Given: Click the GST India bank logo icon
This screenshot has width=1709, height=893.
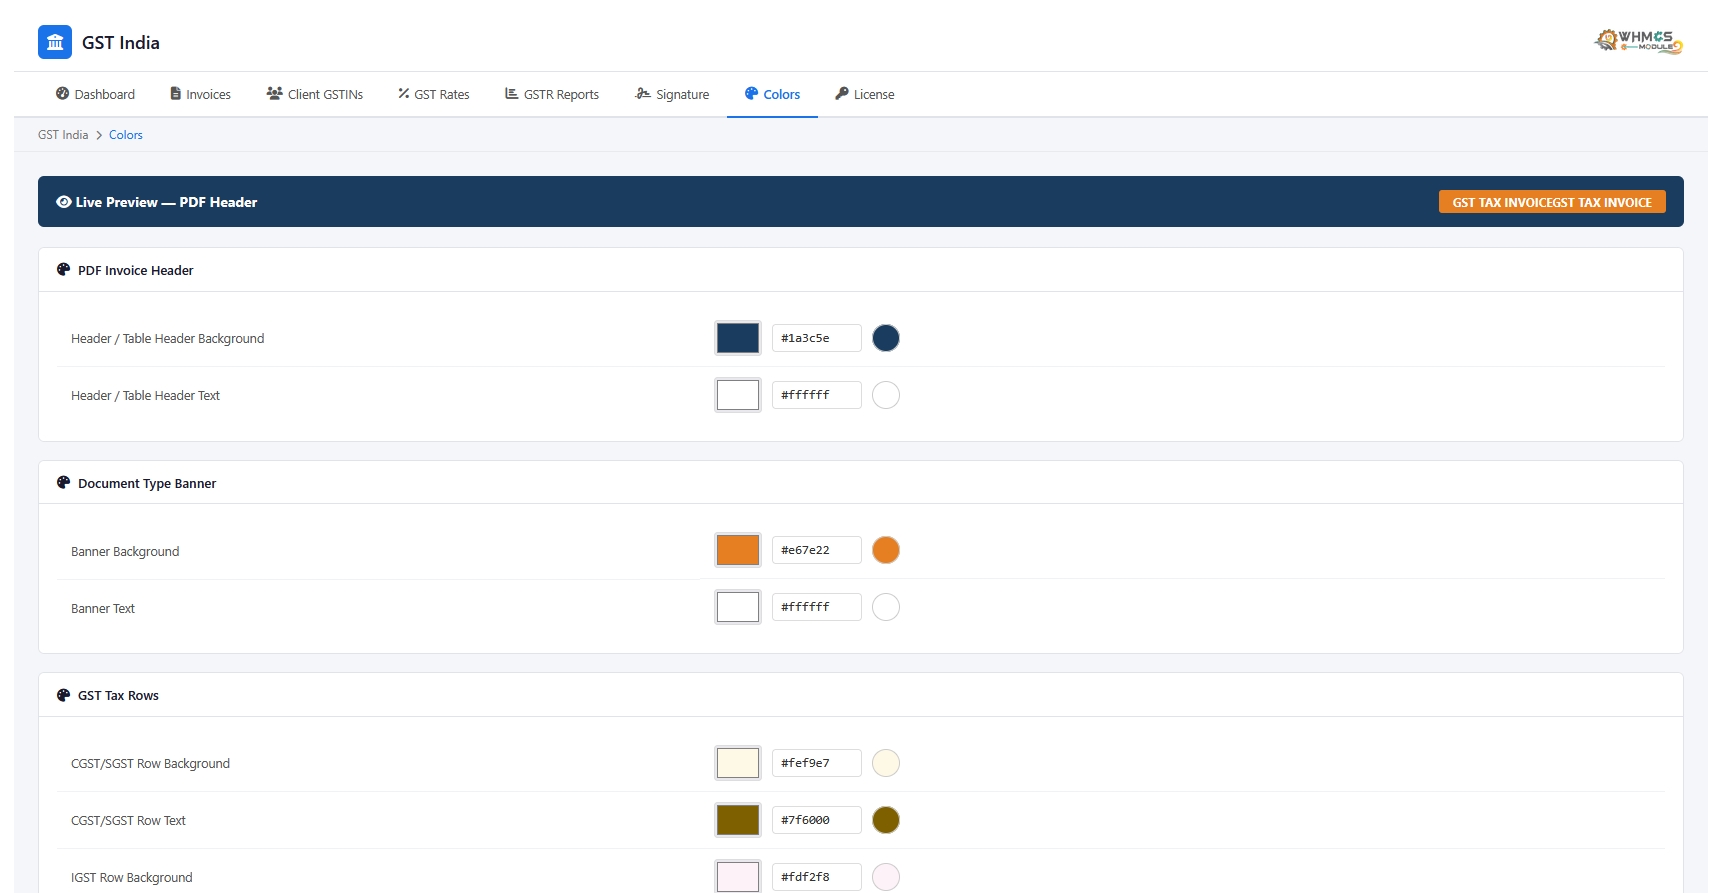Looking at the screenshot, I should (55, 42).
